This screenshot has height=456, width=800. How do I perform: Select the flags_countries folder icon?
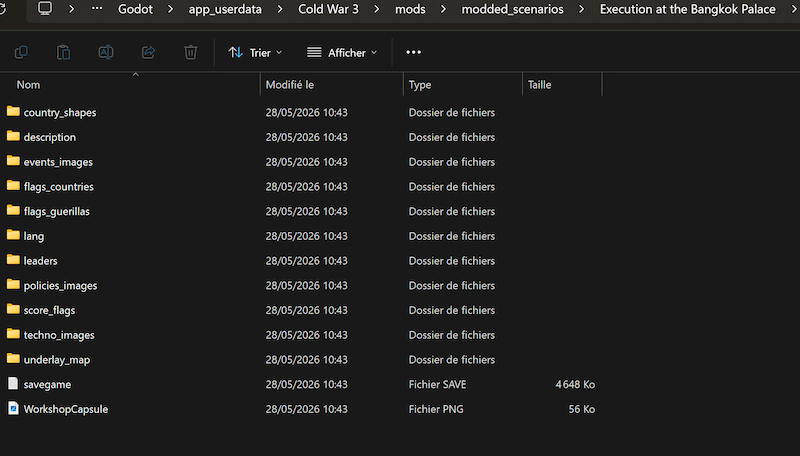point(13,186)
